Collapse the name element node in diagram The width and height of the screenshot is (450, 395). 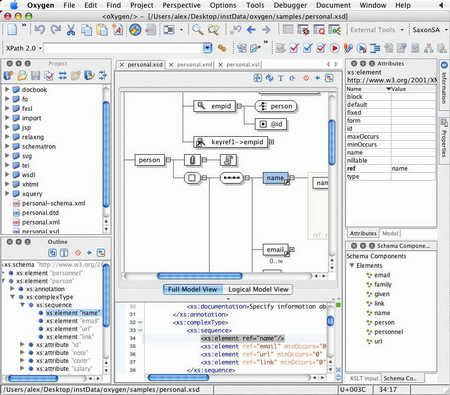[292, 178]
